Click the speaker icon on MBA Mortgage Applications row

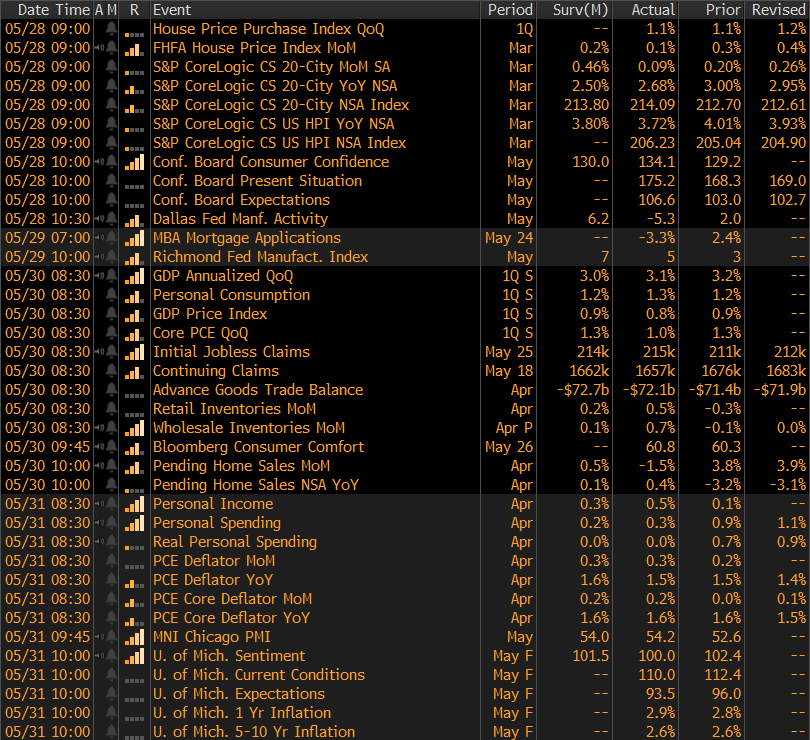(98, 238)
